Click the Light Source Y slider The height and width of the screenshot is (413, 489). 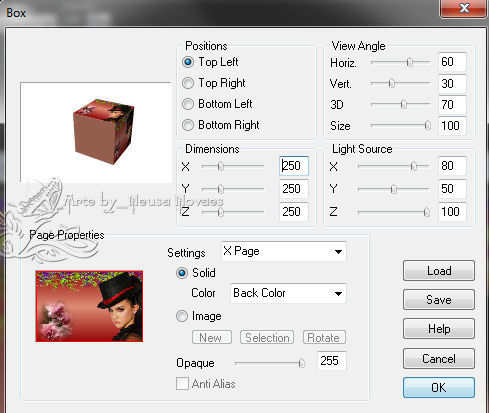(393, 189)
